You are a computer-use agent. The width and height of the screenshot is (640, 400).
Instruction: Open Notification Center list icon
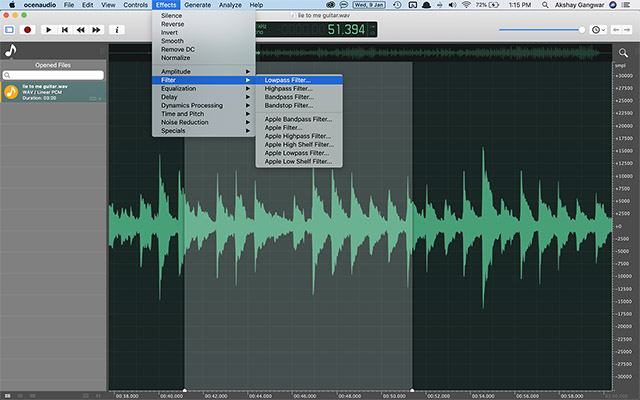[x=626, y=5]
